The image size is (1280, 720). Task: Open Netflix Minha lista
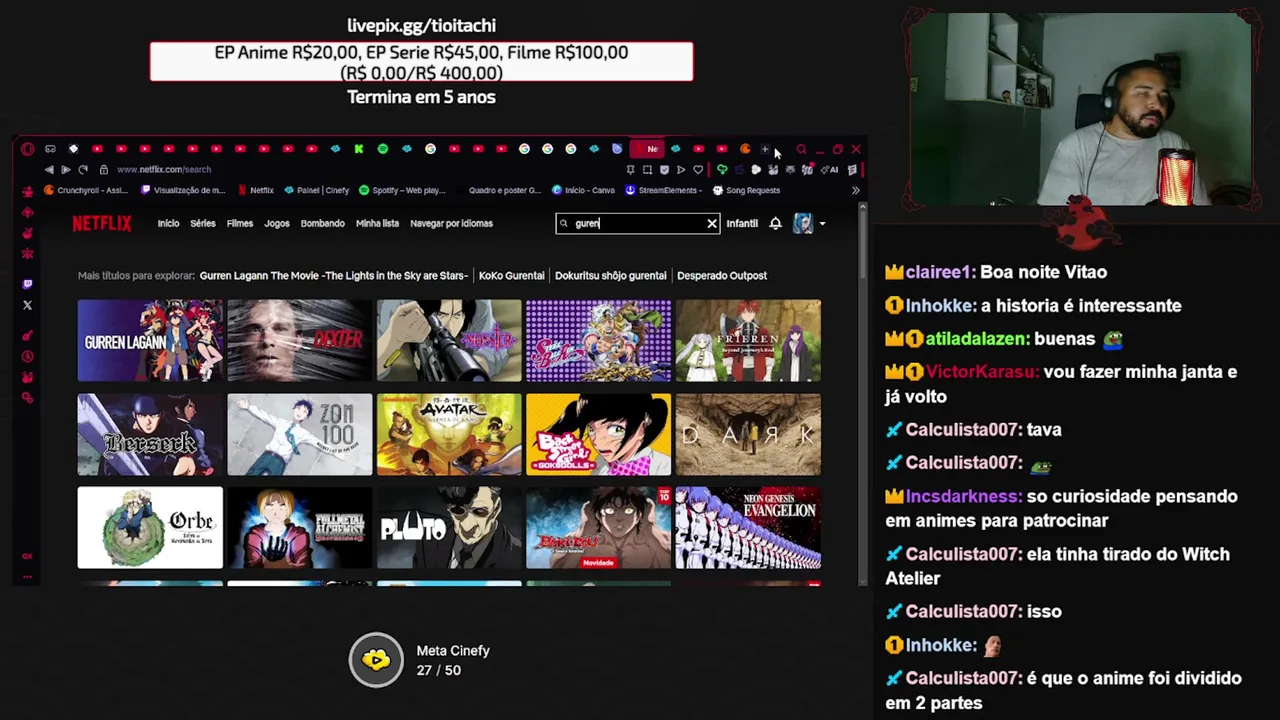pyautogui.click(x=377, y=224)
